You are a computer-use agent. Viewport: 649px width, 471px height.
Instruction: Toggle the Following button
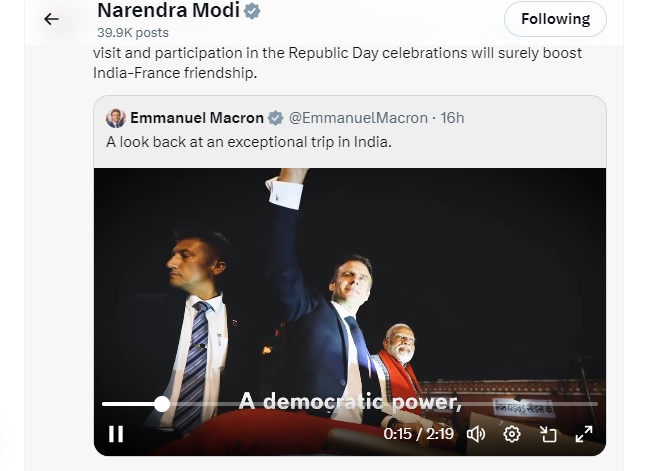555,19
